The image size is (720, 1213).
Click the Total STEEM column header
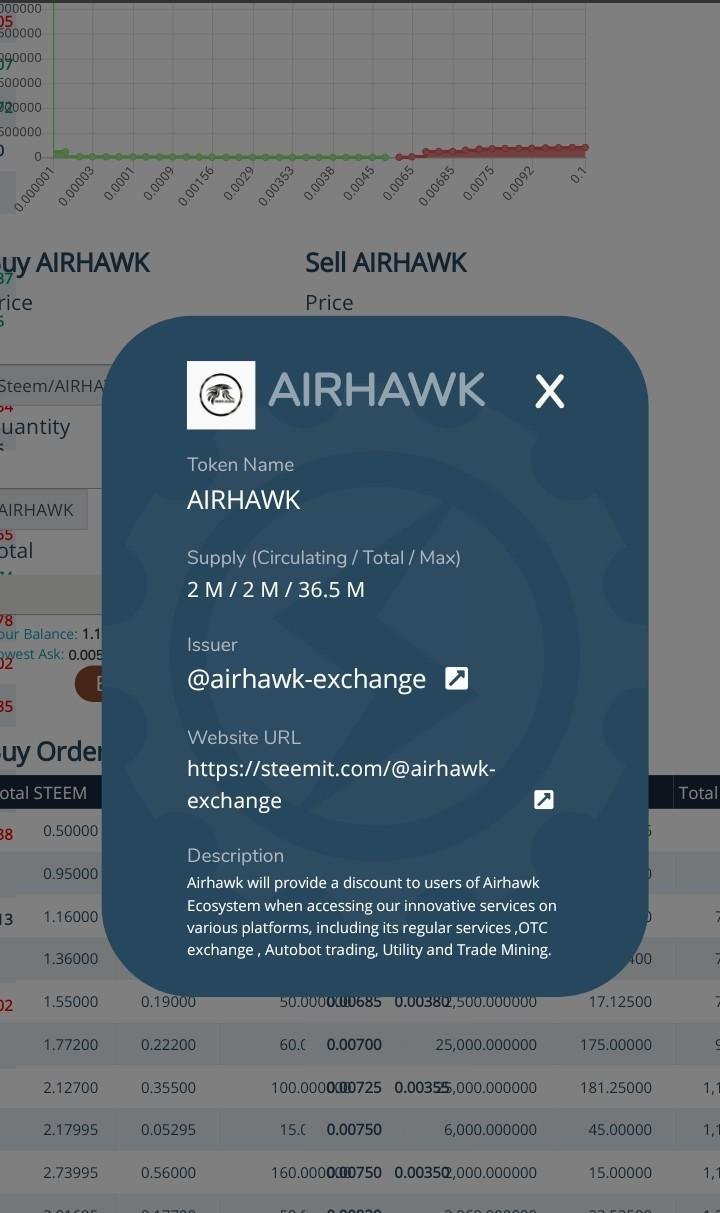43,793
